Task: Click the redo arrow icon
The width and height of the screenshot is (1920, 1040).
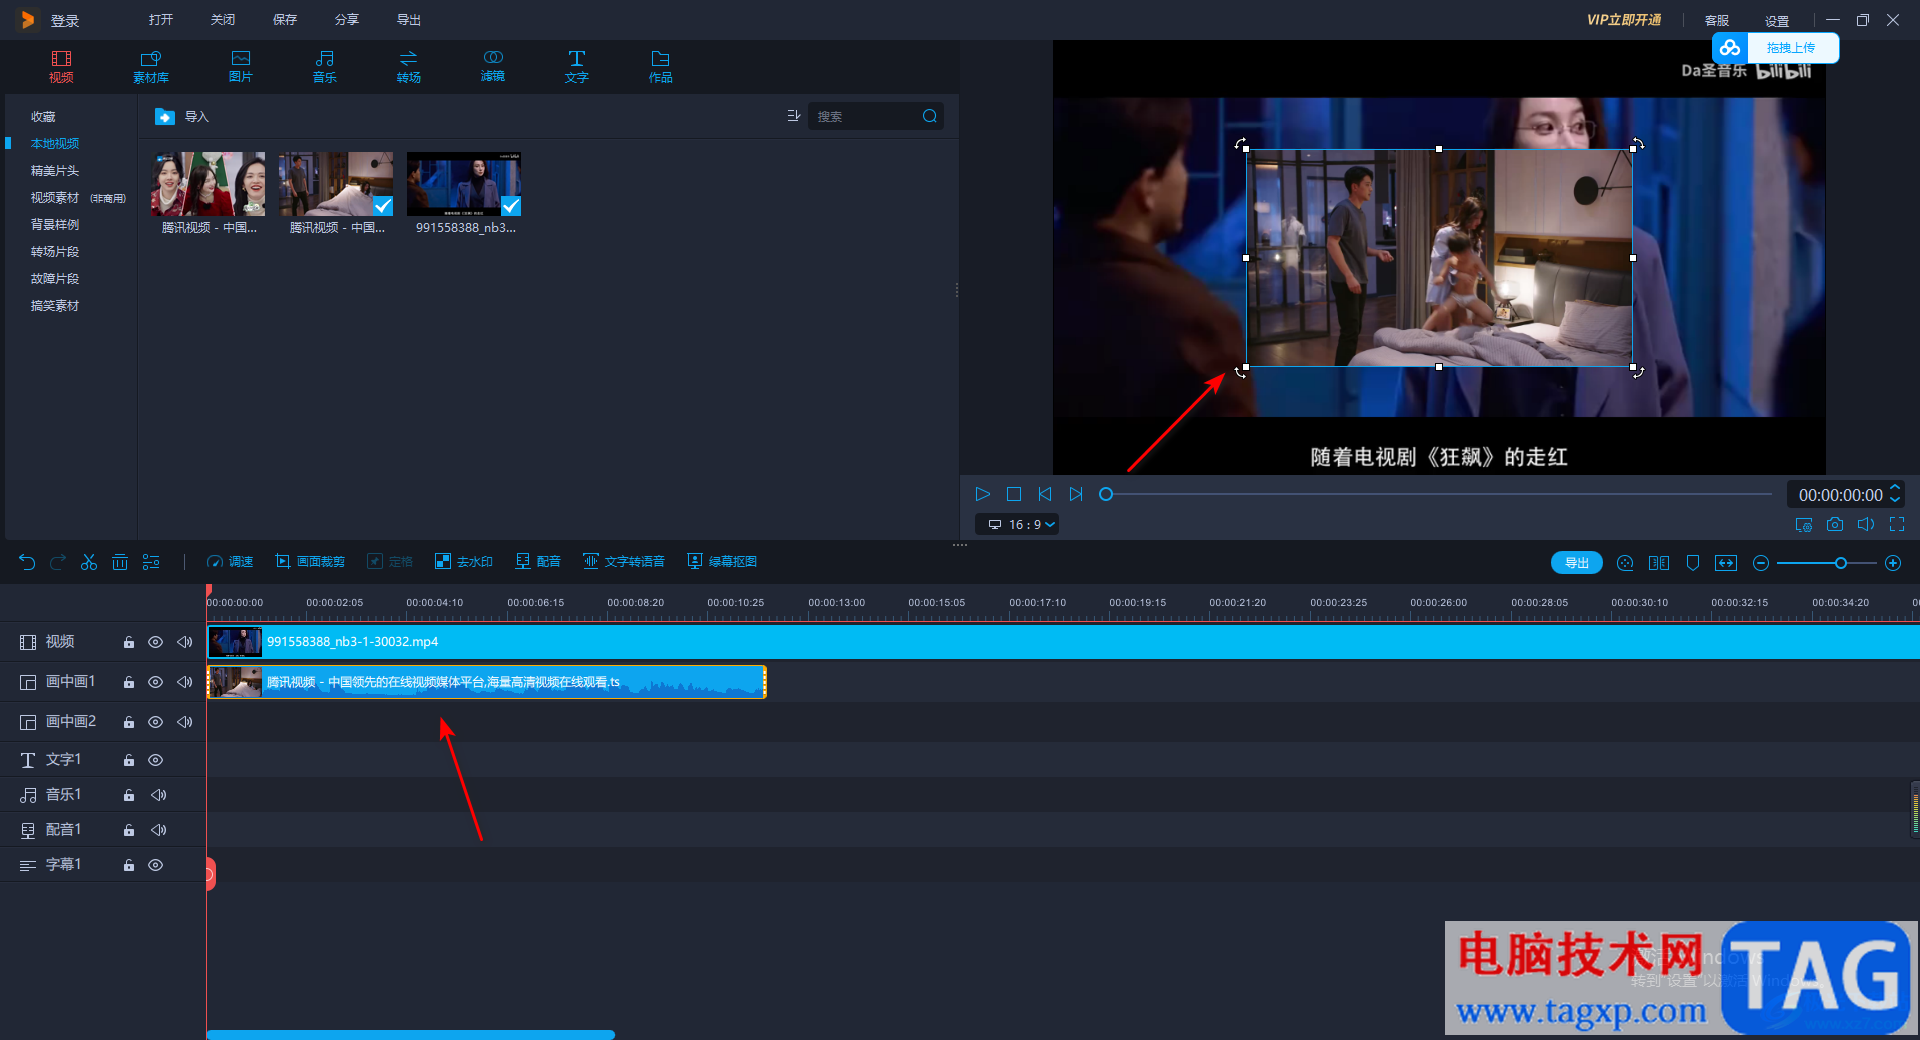Action: [x=58, y=562]
